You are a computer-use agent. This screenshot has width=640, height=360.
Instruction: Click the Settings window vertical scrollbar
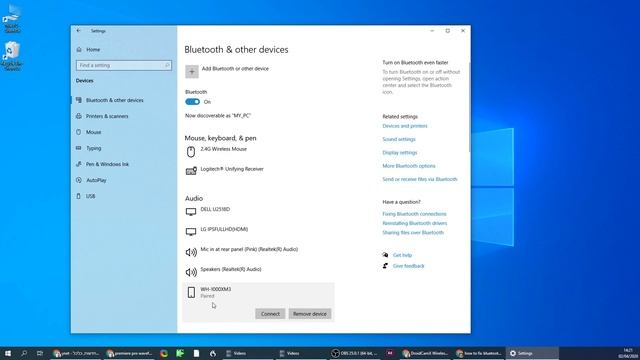click(x=469, y=108)
